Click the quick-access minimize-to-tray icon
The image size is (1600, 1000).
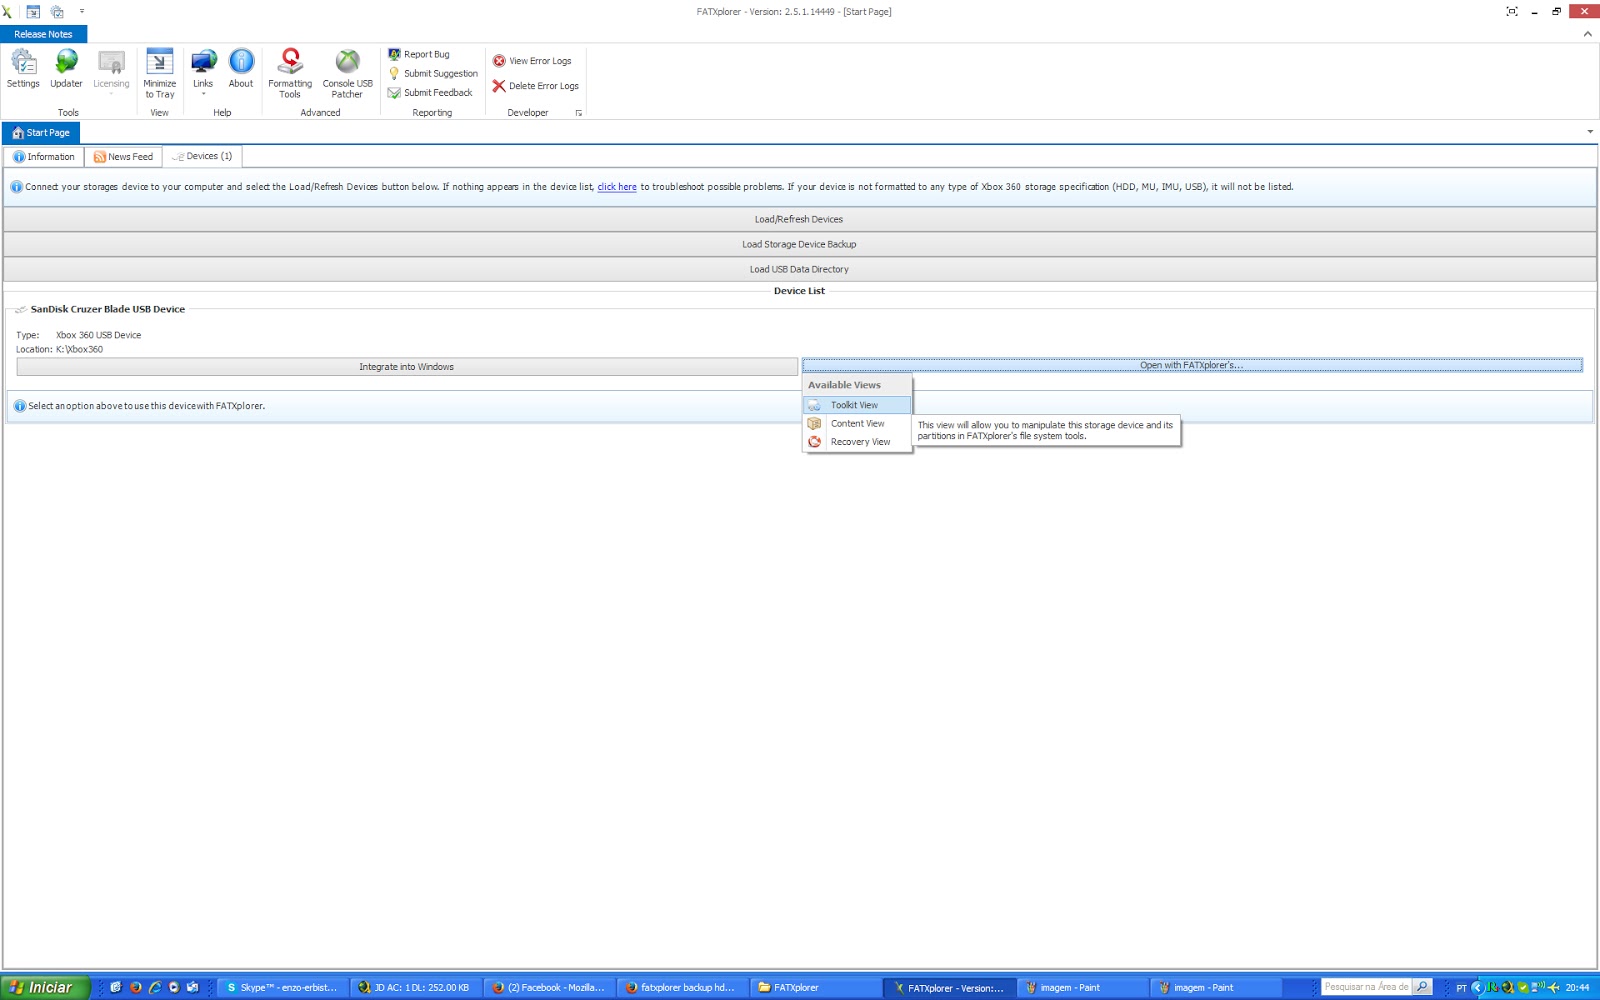33,12
